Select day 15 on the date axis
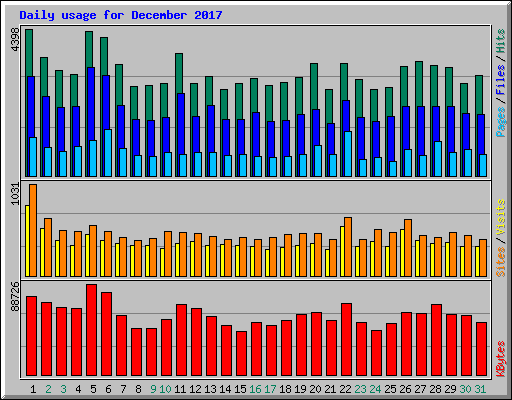This screenshot has width=512, height=400. 240,389
